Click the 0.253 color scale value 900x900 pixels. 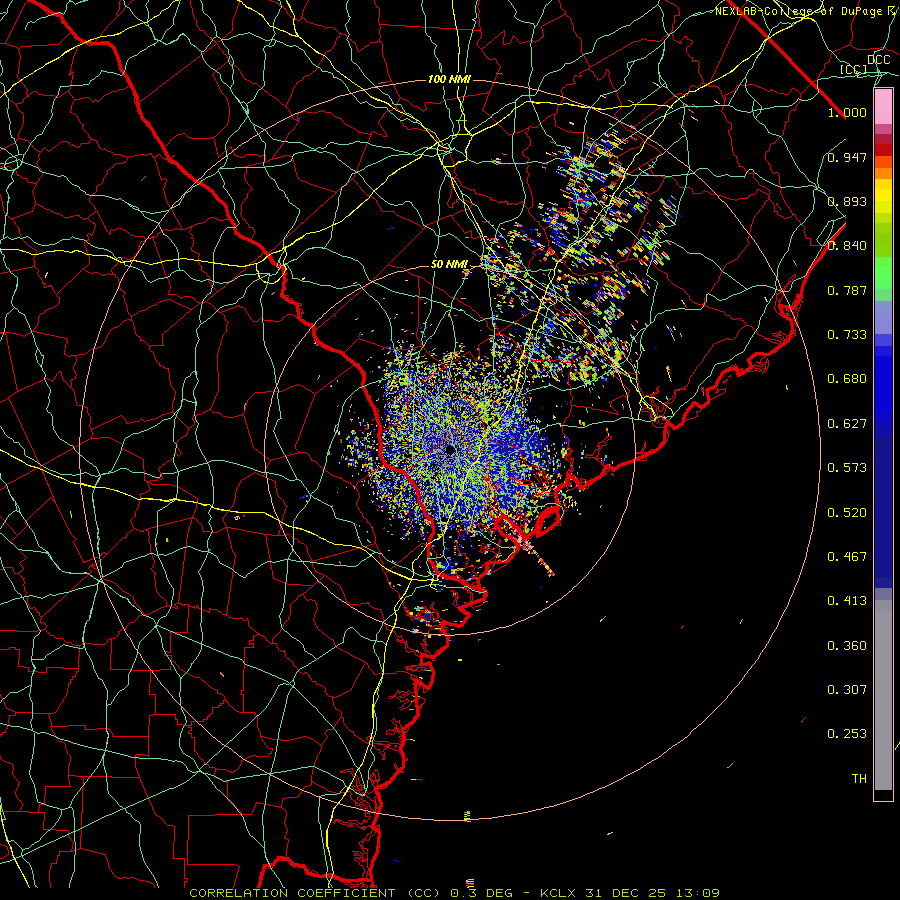click(x=847, y=734)
